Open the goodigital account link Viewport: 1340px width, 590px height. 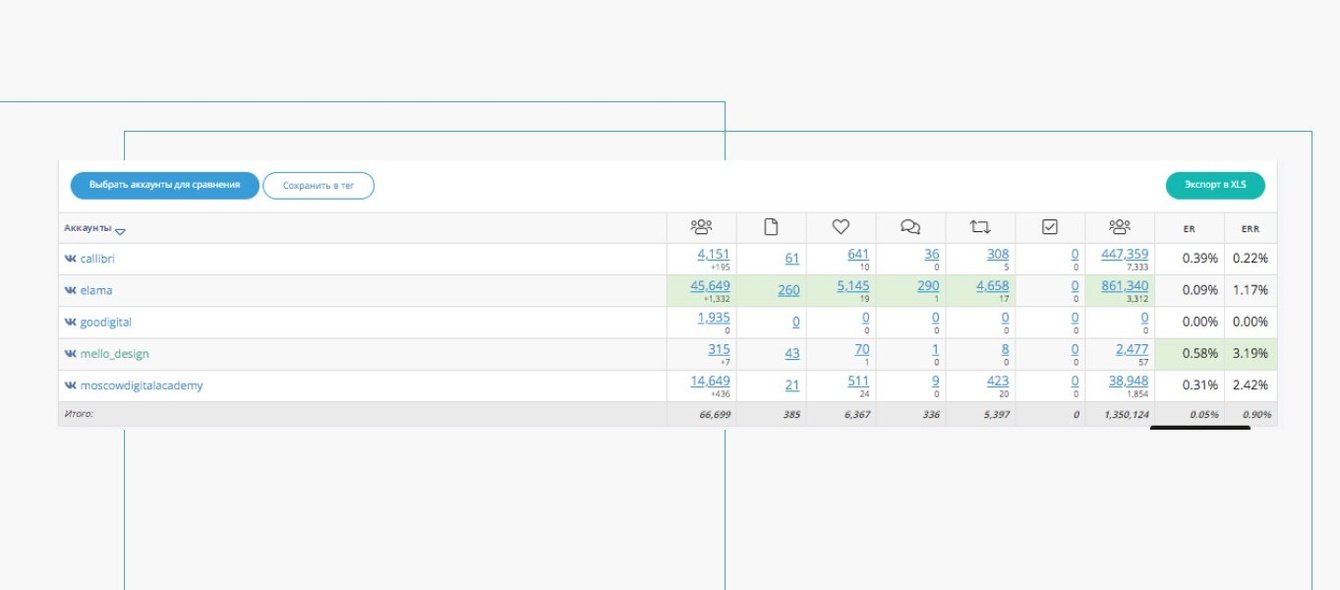pyautogui.click(x=105, y=322)
